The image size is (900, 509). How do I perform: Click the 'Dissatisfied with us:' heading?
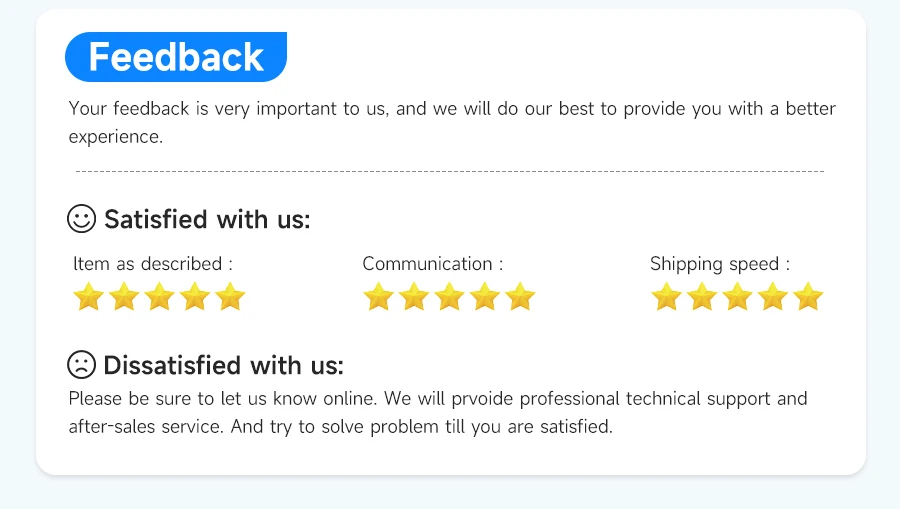tap(223, 365)
